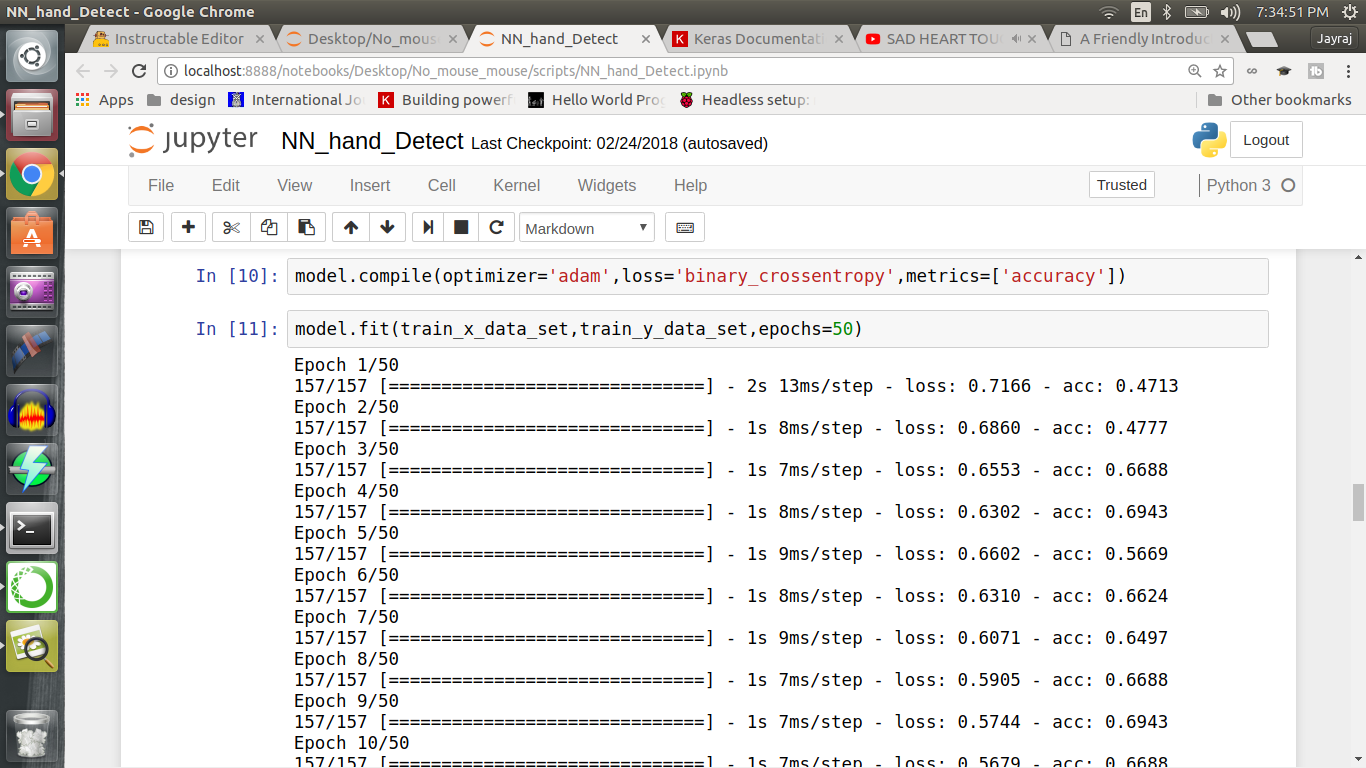1366x768 pixels.
Task: Interrupt the kernel with stop icon
Action: coord(461,227)
